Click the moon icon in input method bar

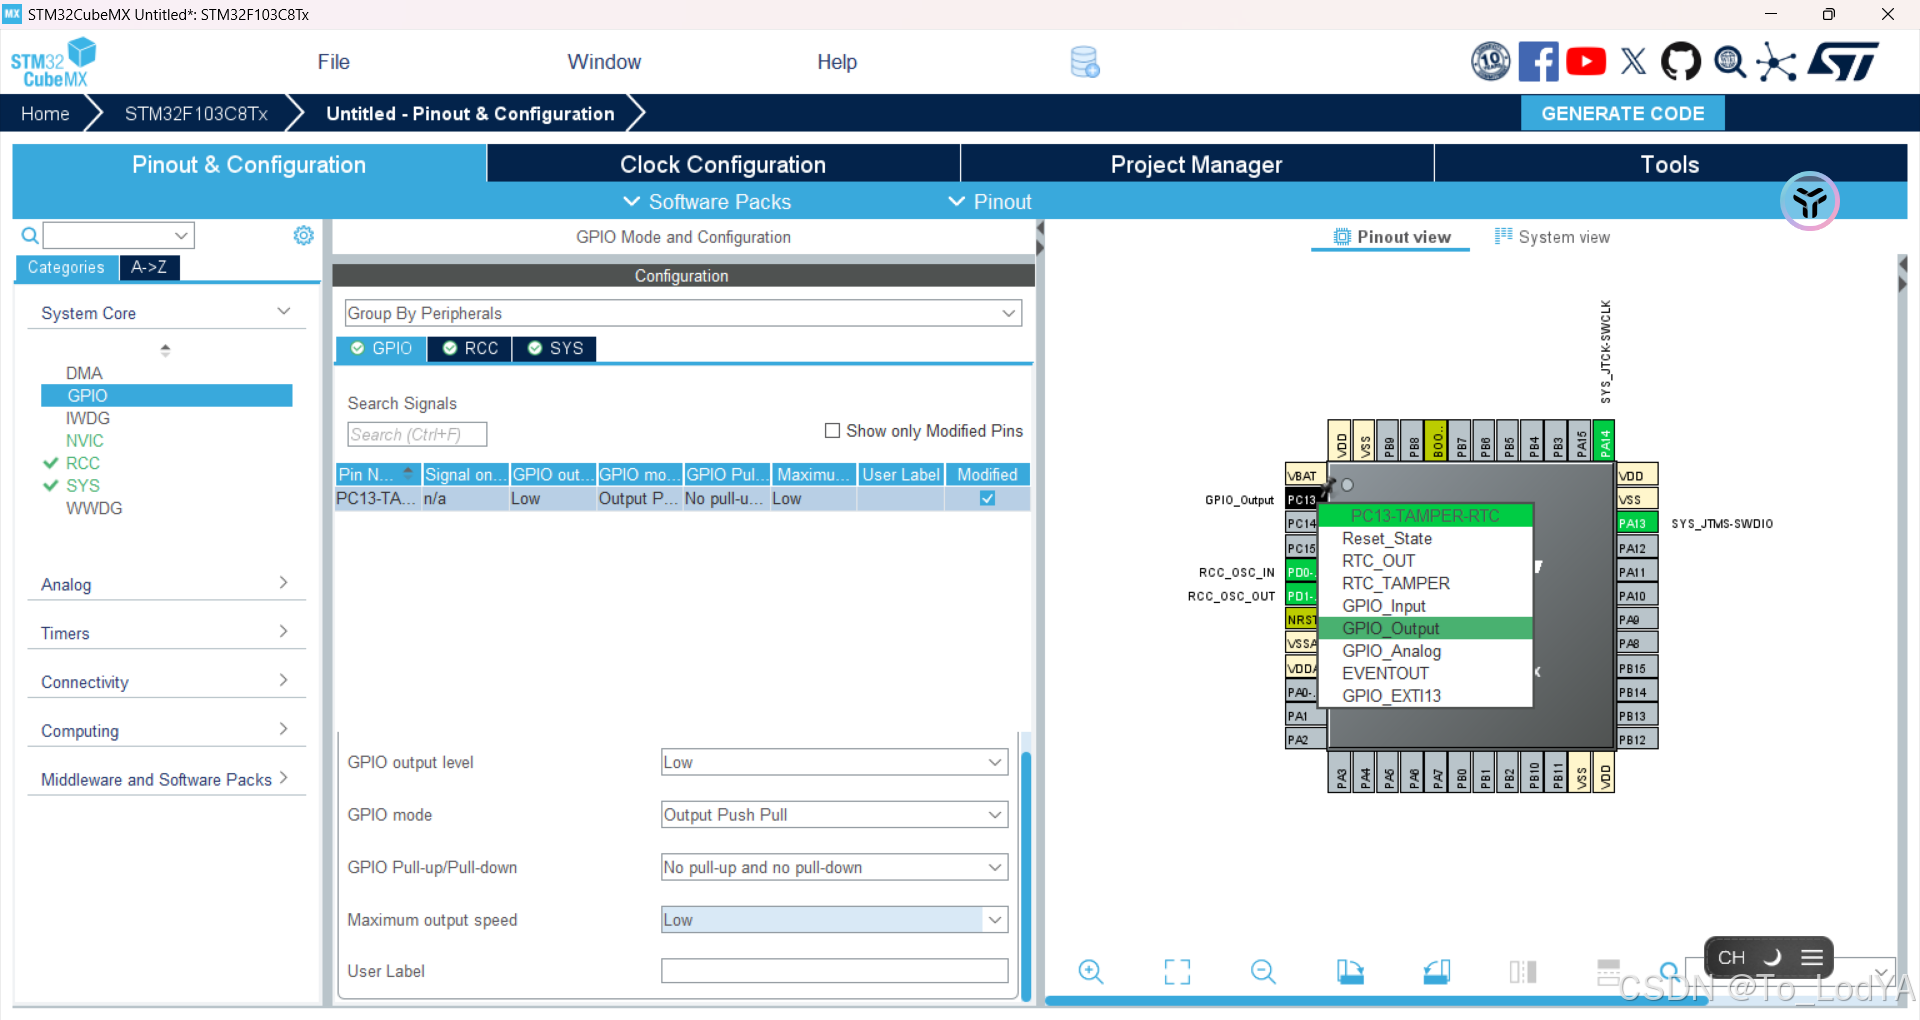[x=1772, y=958]
